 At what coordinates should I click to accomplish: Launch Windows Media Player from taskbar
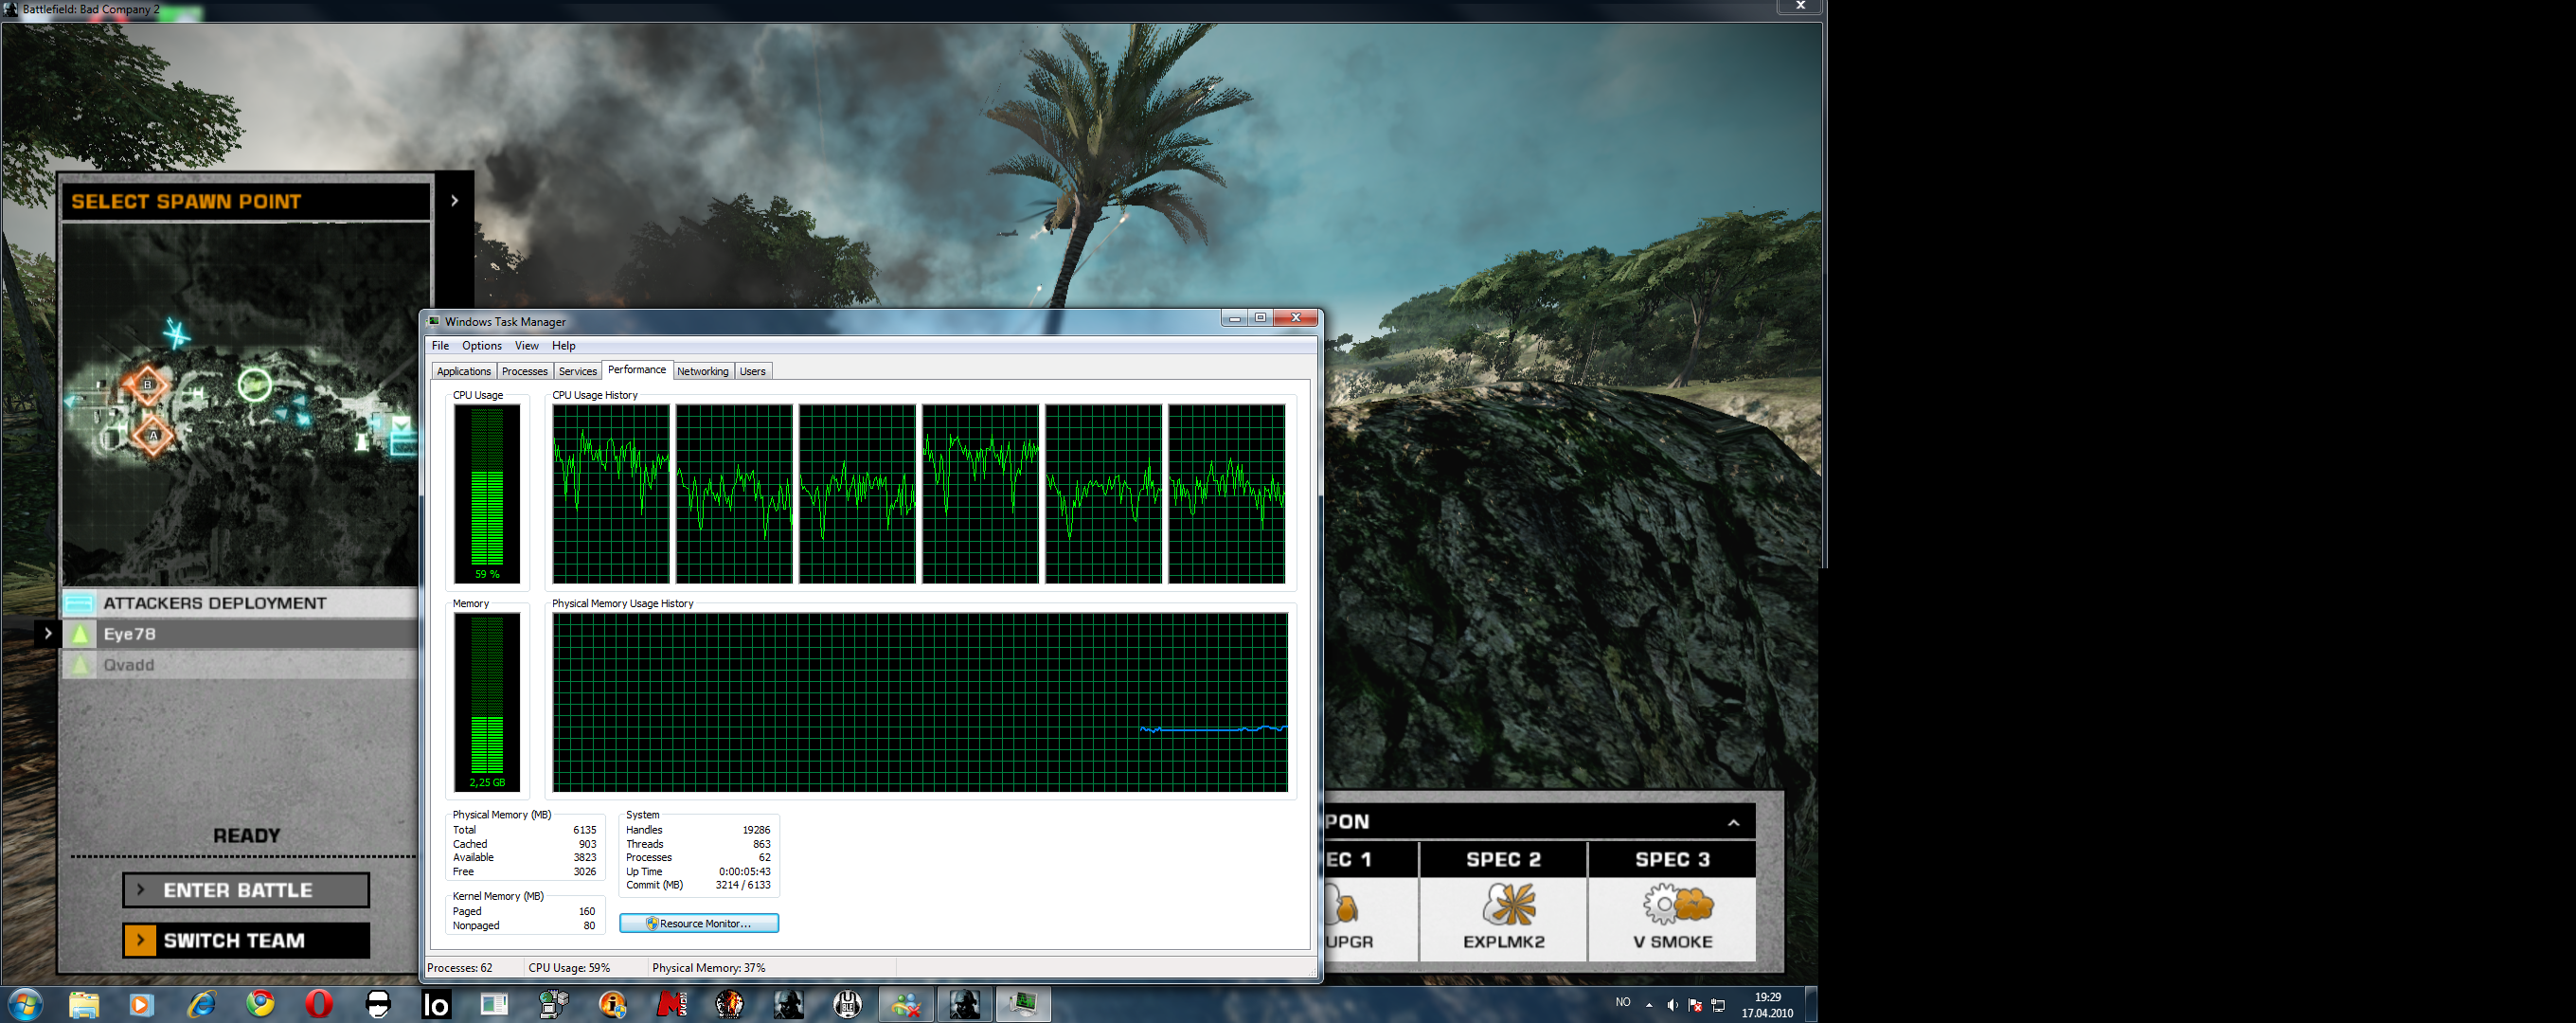(x=141, y=1004)
